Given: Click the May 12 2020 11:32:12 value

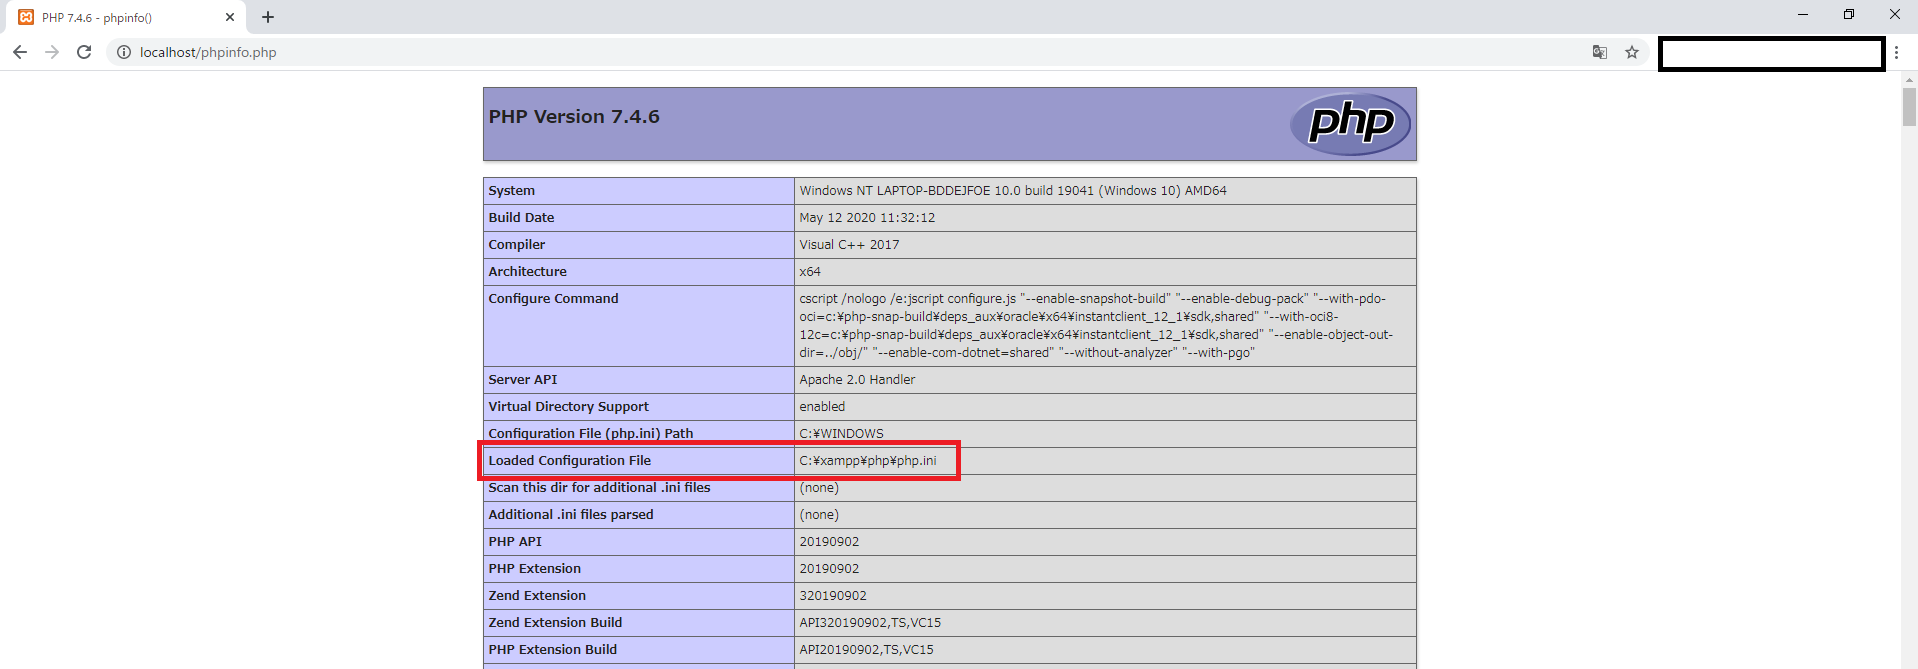Looking at the screenshot, I should pos(867,218).
